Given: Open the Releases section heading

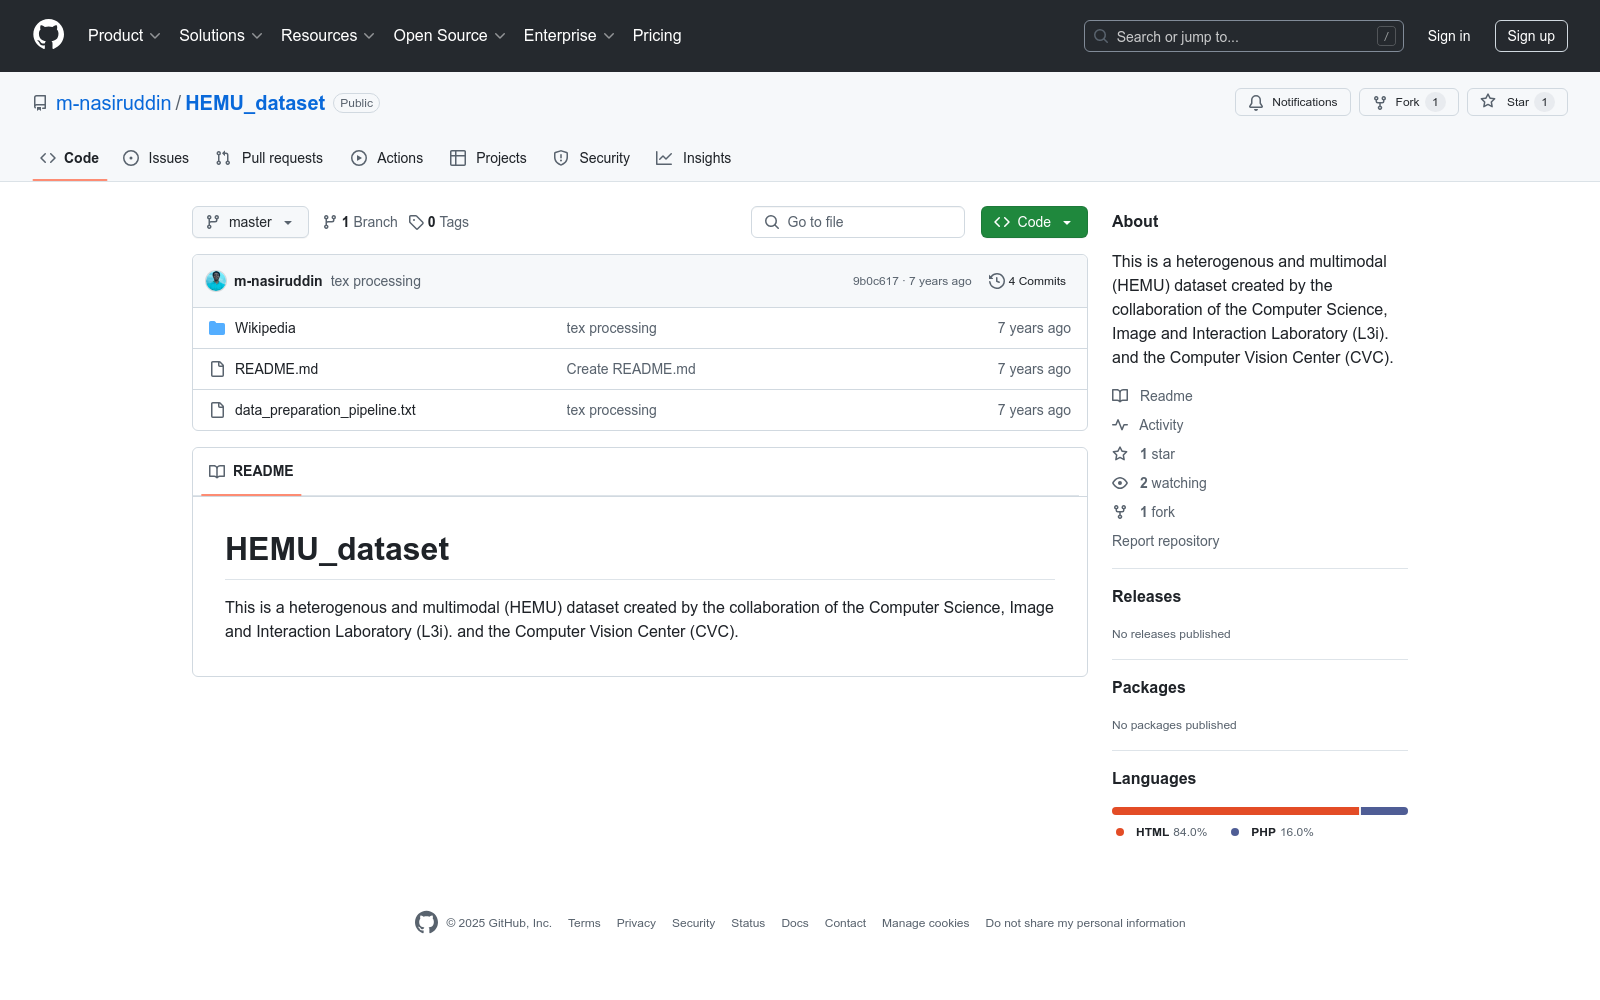Looking at the screenshot, I should click(1146, 596).
